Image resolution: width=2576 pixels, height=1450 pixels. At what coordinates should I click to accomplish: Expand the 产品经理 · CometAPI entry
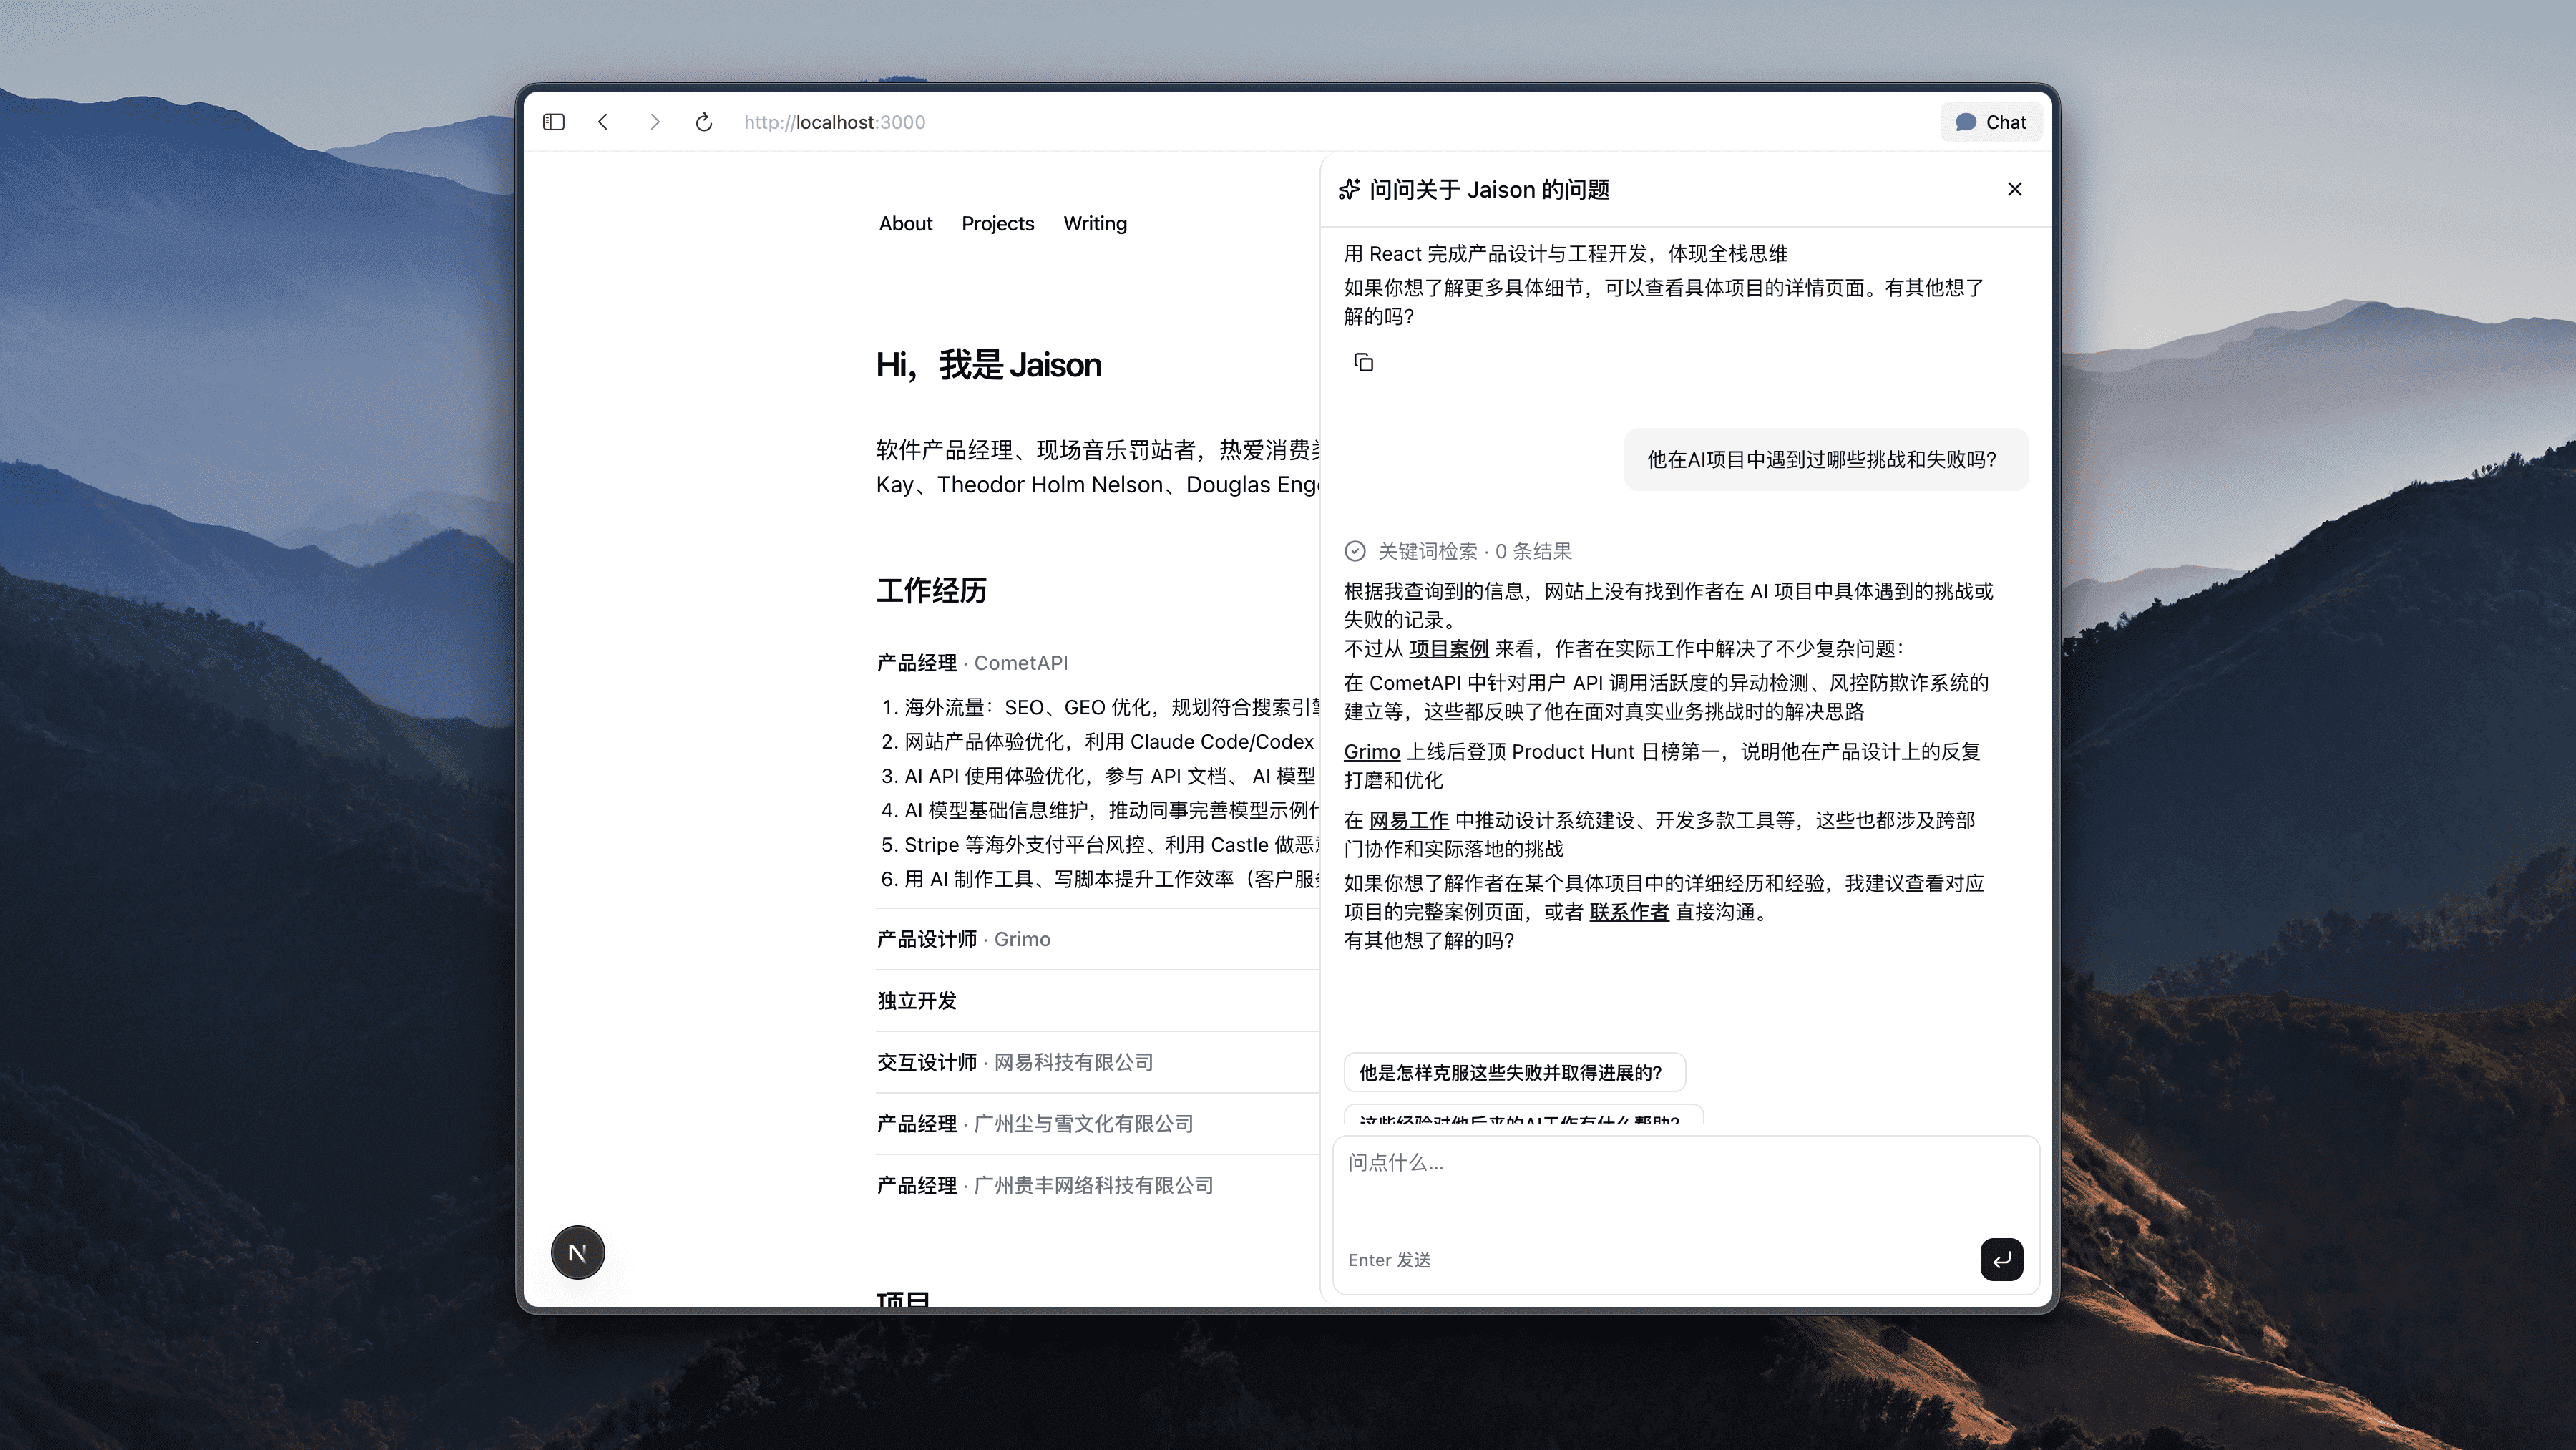1097,663
